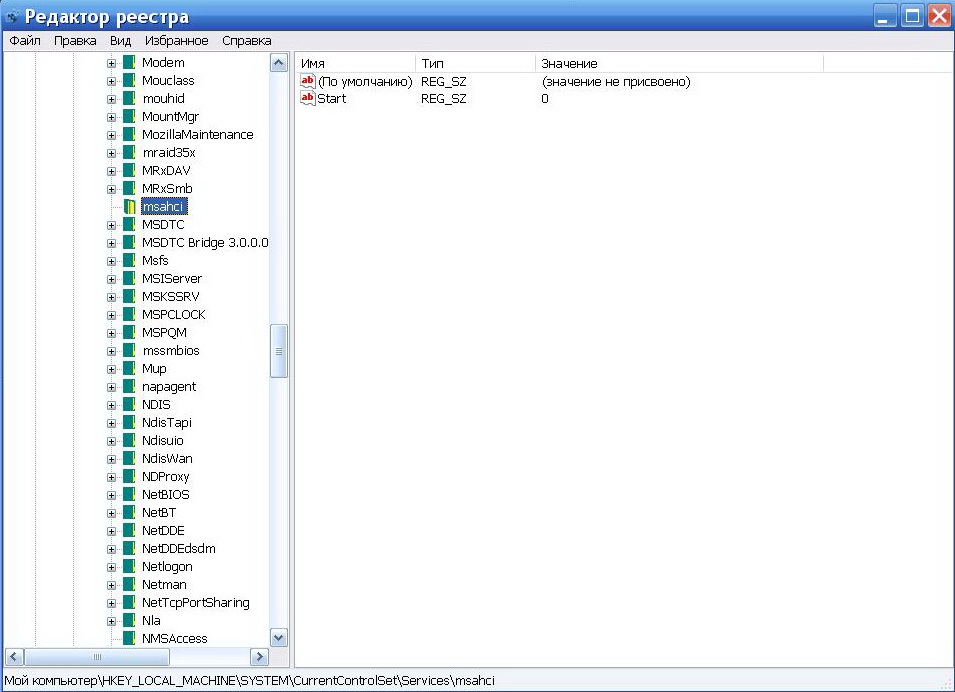This screenshot has width=955, height=692.
Task: Select the NetTcpPortSharing key
Action: click(196, 602)
